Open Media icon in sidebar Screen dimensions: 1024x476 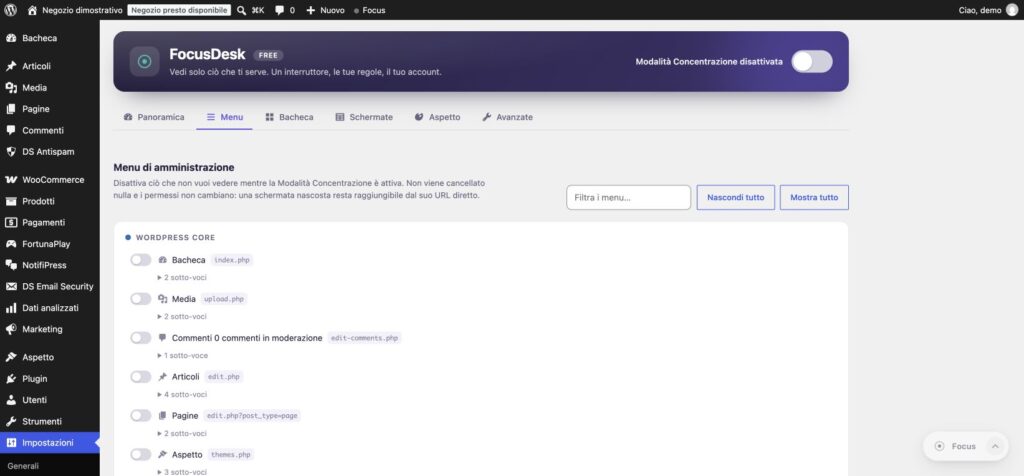pos(10,87)
